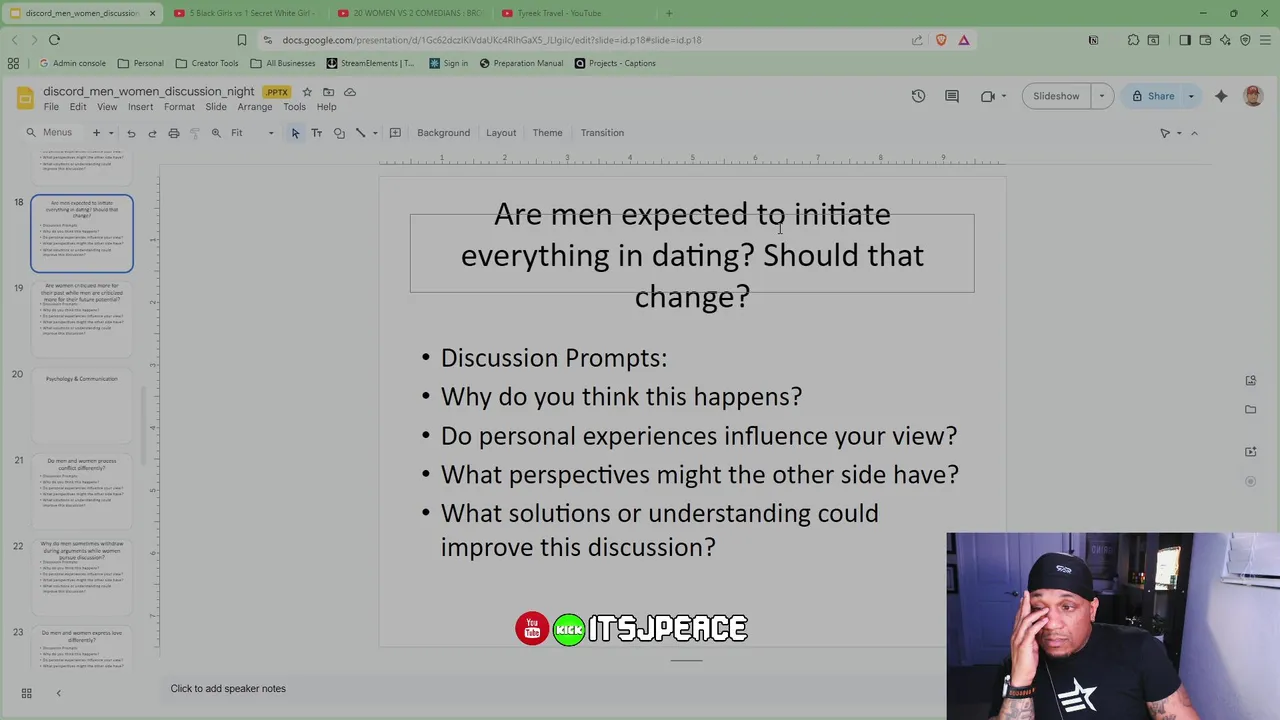
Task: Click the Google Slides home logo
Action: (x=25, y=98)
